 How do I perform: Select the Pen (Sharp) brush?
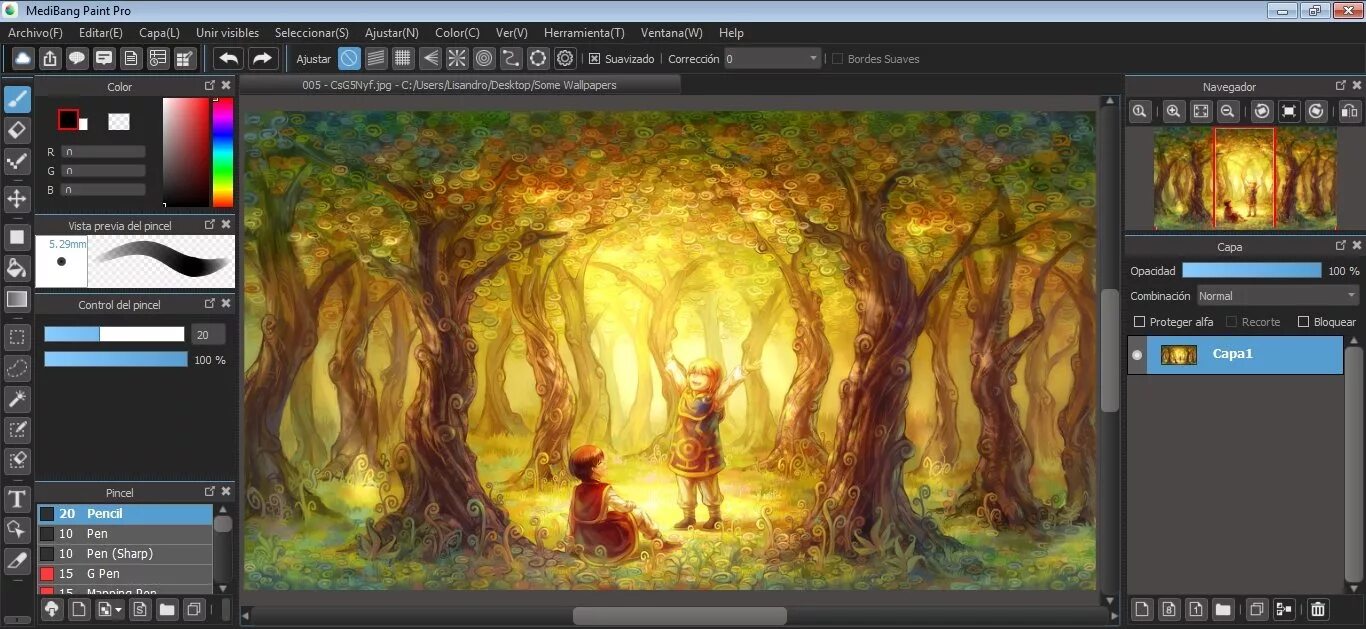coord(125,553)
